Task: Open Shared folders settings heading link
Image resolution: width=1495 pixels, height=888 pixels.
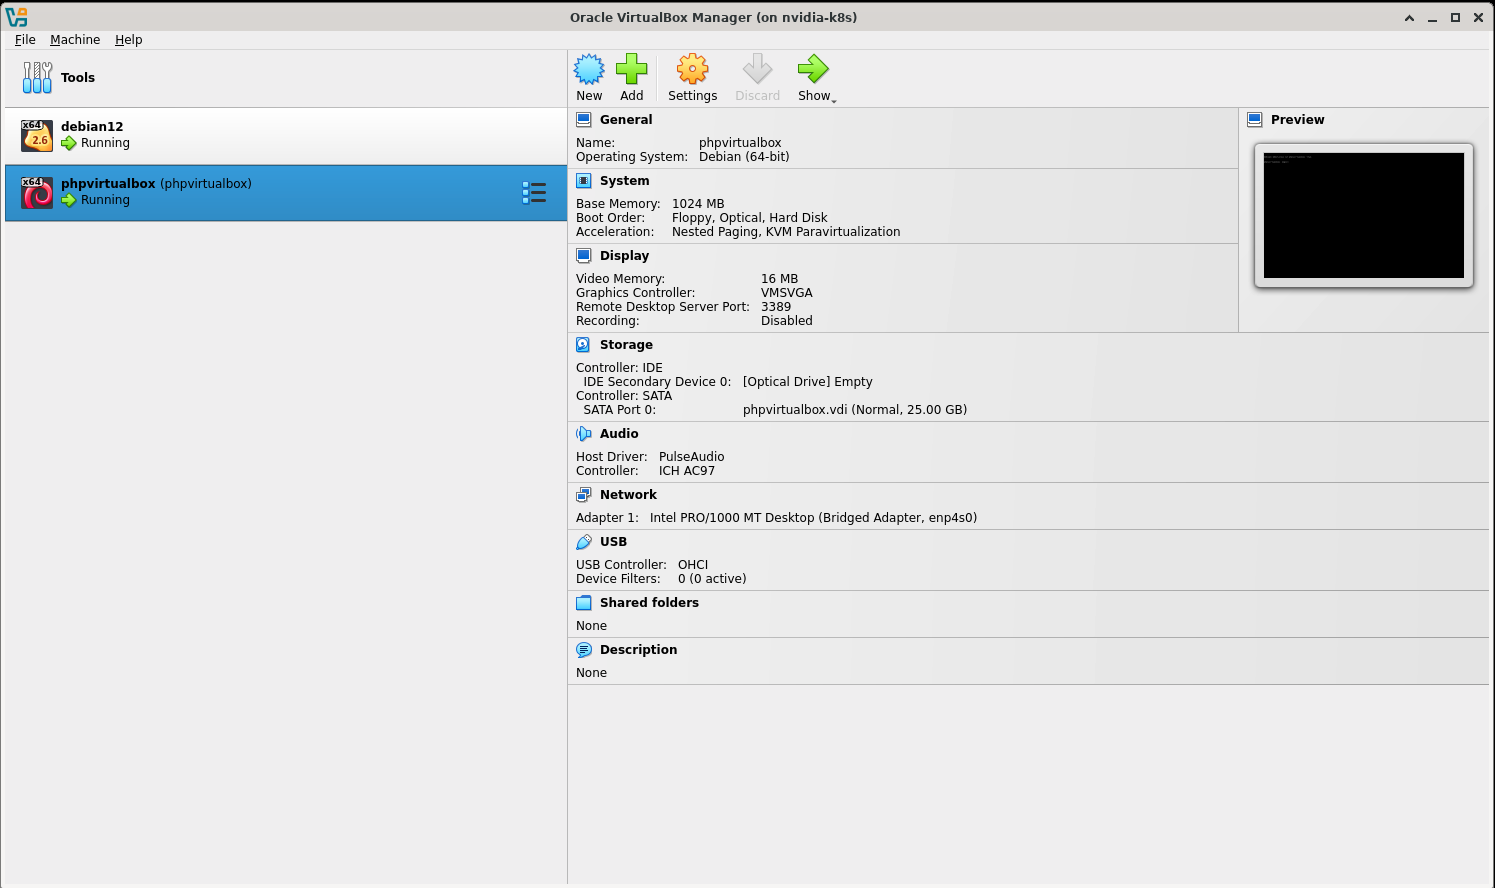Action: [649, 603]
